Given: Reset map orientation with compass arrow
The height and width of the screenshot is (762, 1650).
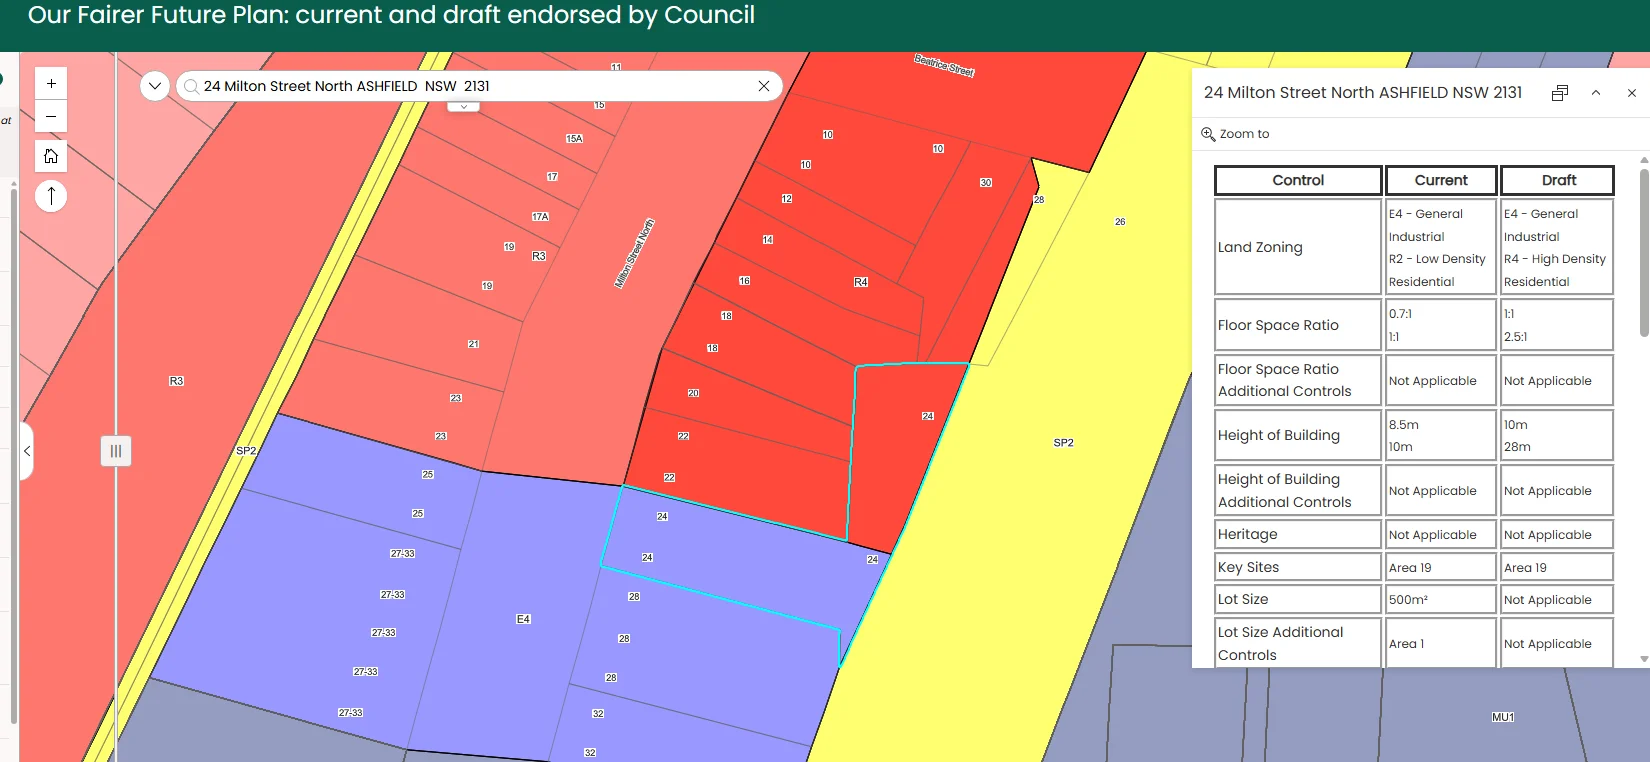Looking at the screenshot, I should point(51,196).
